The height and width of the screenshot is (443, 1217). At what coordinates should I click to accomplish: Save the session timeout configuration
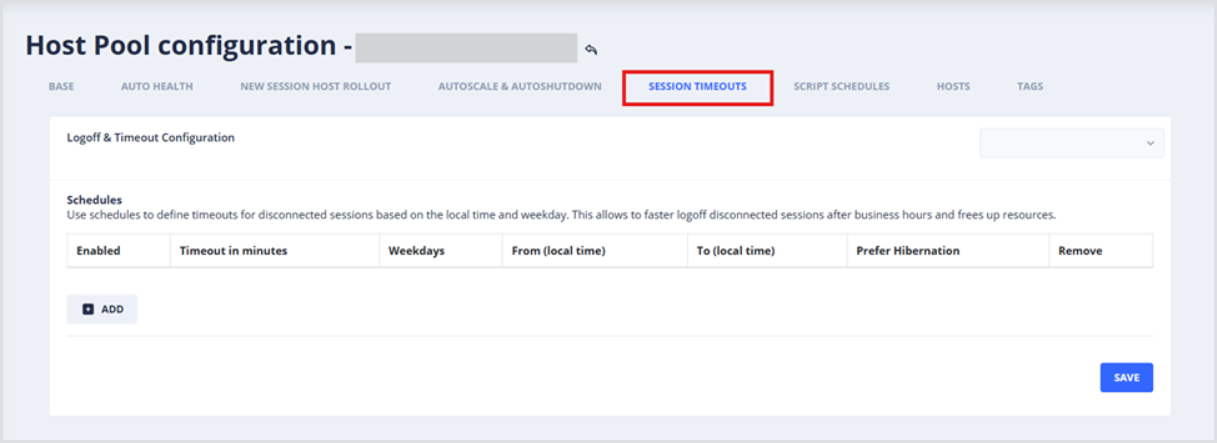click(1126, 377)
